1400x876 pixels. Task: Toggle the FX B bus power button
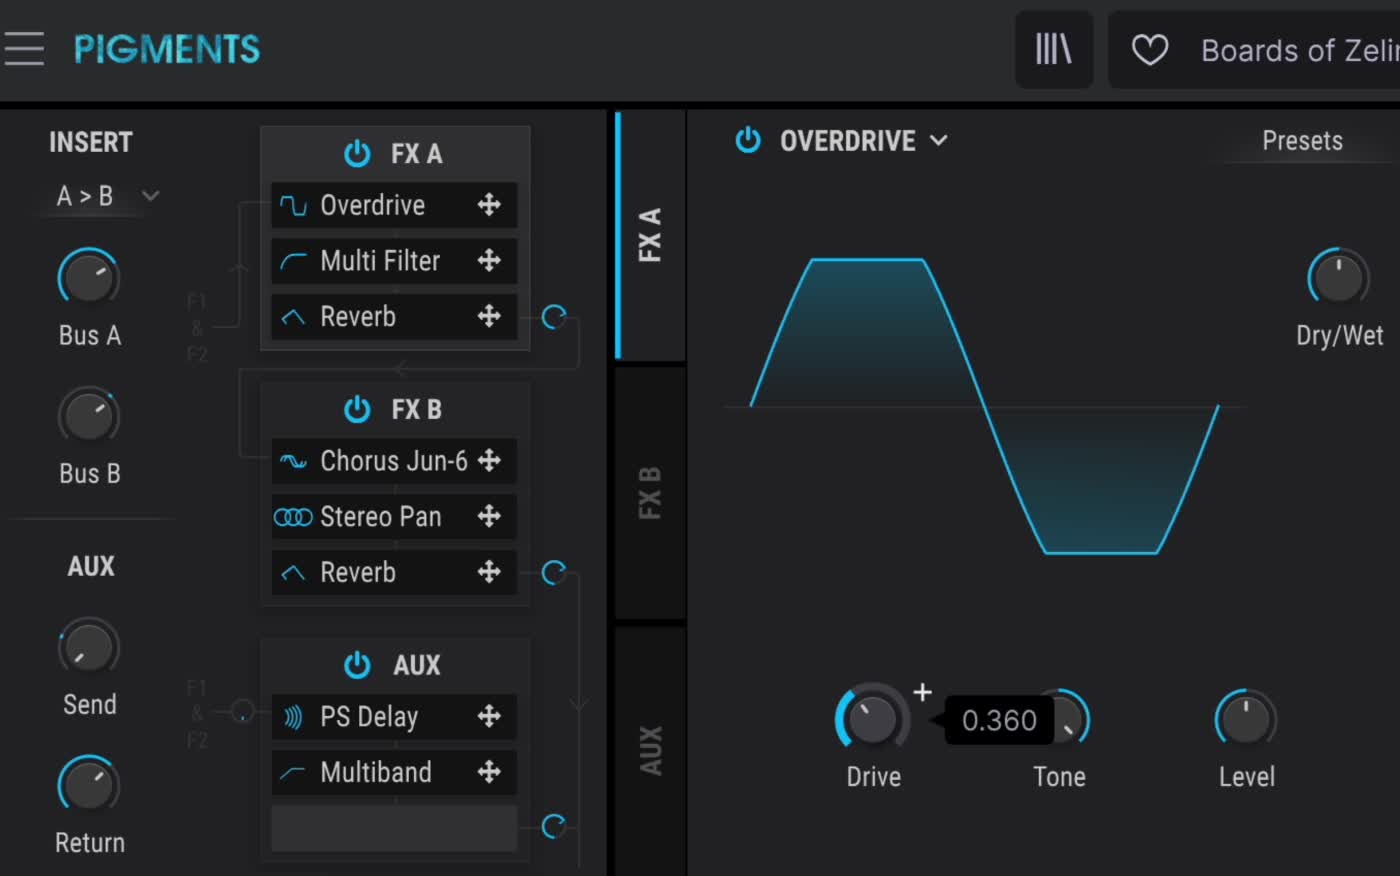(357, 409)
